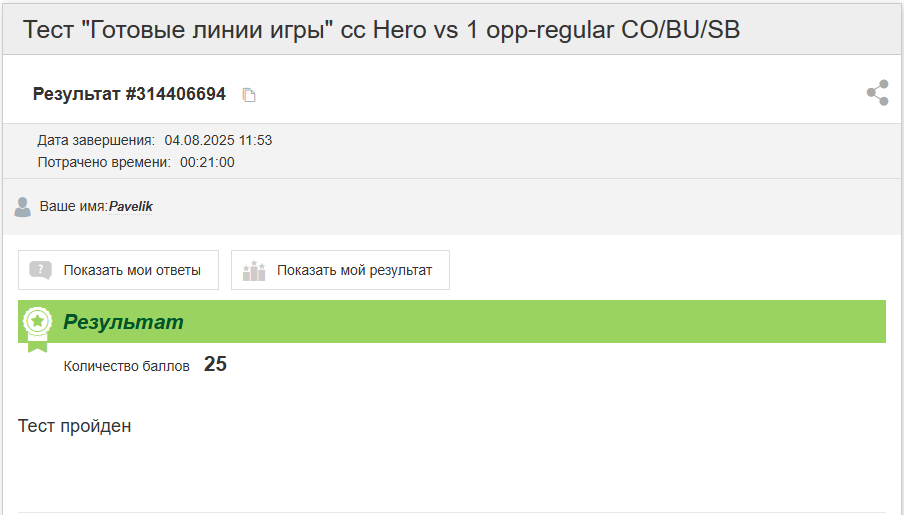Click the 'Ваше имя:' label
This screenshot has width=904, height=515.
point(73,206)
